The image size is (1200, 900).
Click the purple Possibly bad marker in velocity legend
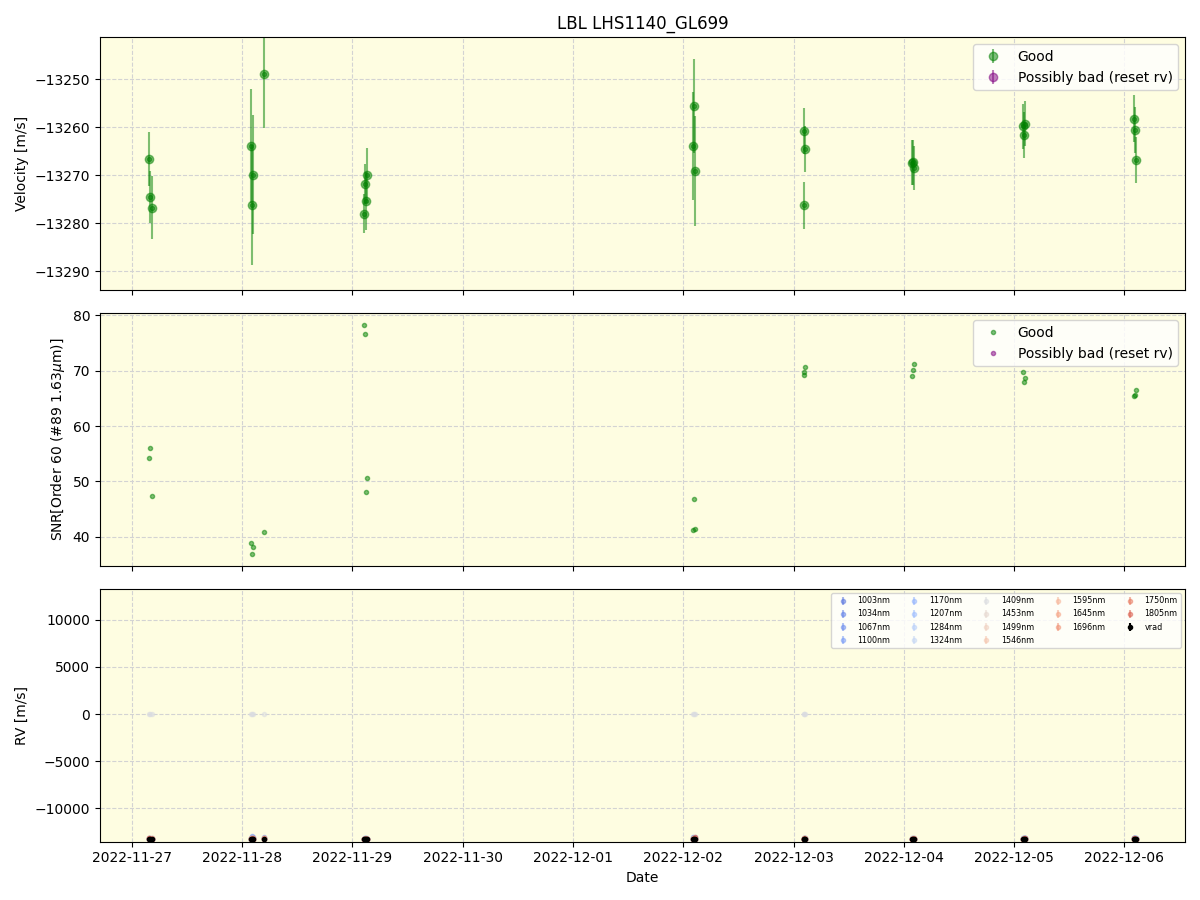(993, 77)
